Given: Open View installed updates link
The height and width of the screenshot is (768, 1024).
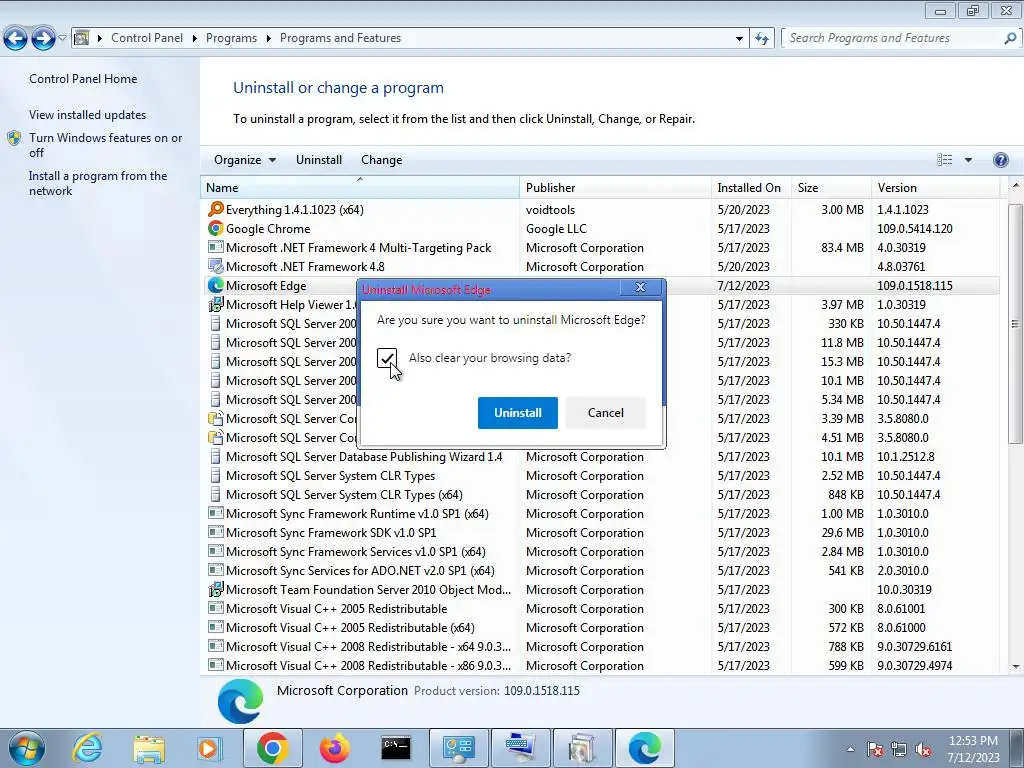Looking at the screenshot, I should point(88,115).
